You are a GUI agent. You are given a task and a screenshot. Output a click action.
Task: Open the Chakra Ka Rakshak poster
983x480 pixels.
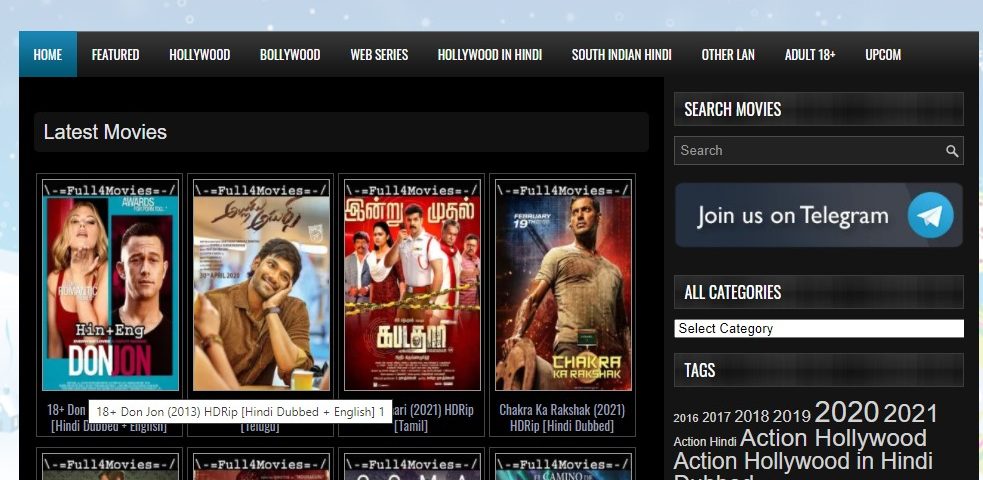pos(564,285)
